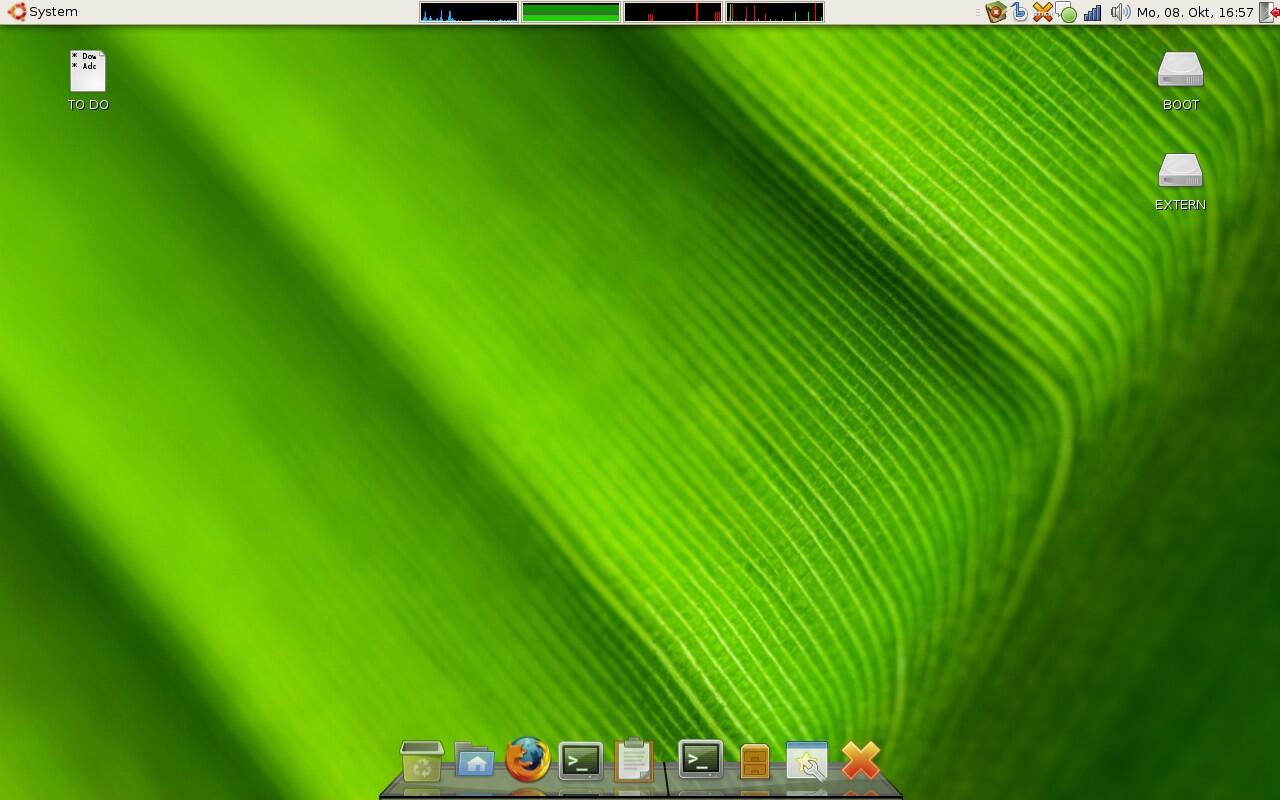This screenshot has width=1280, height=800.
Task: Click the green dot status tray icon
Action: click(x=1067, y=13)
